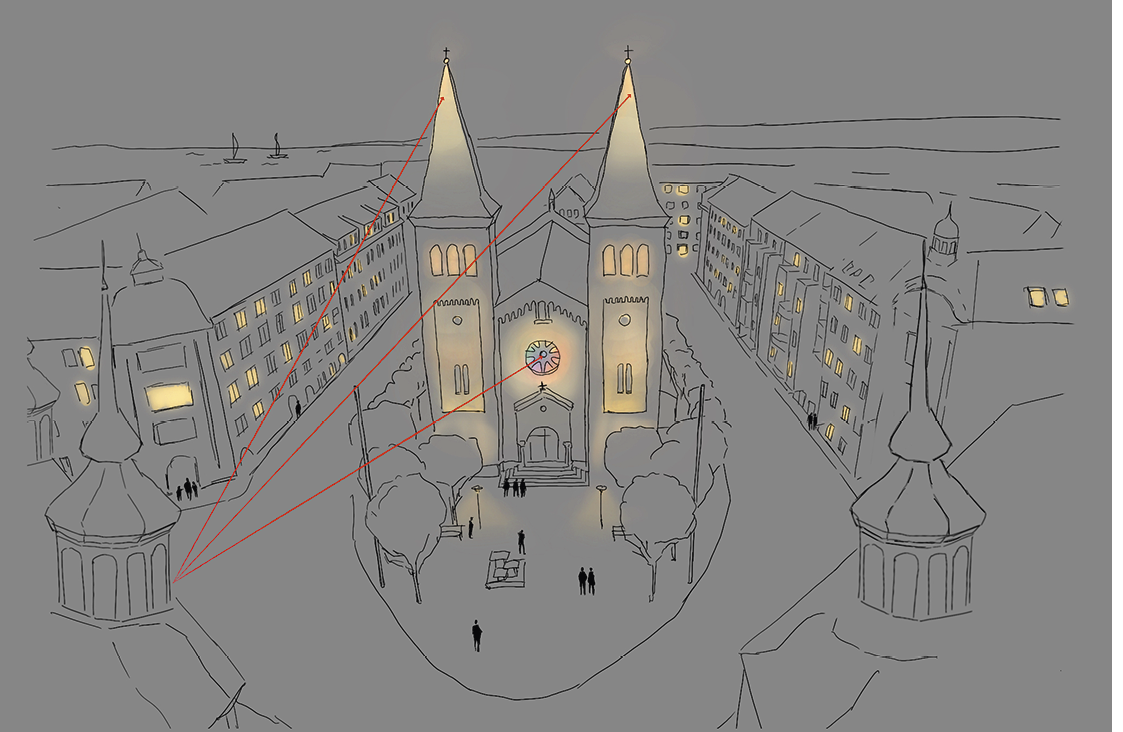Click the two lit windows at far right

[1047, 297]
